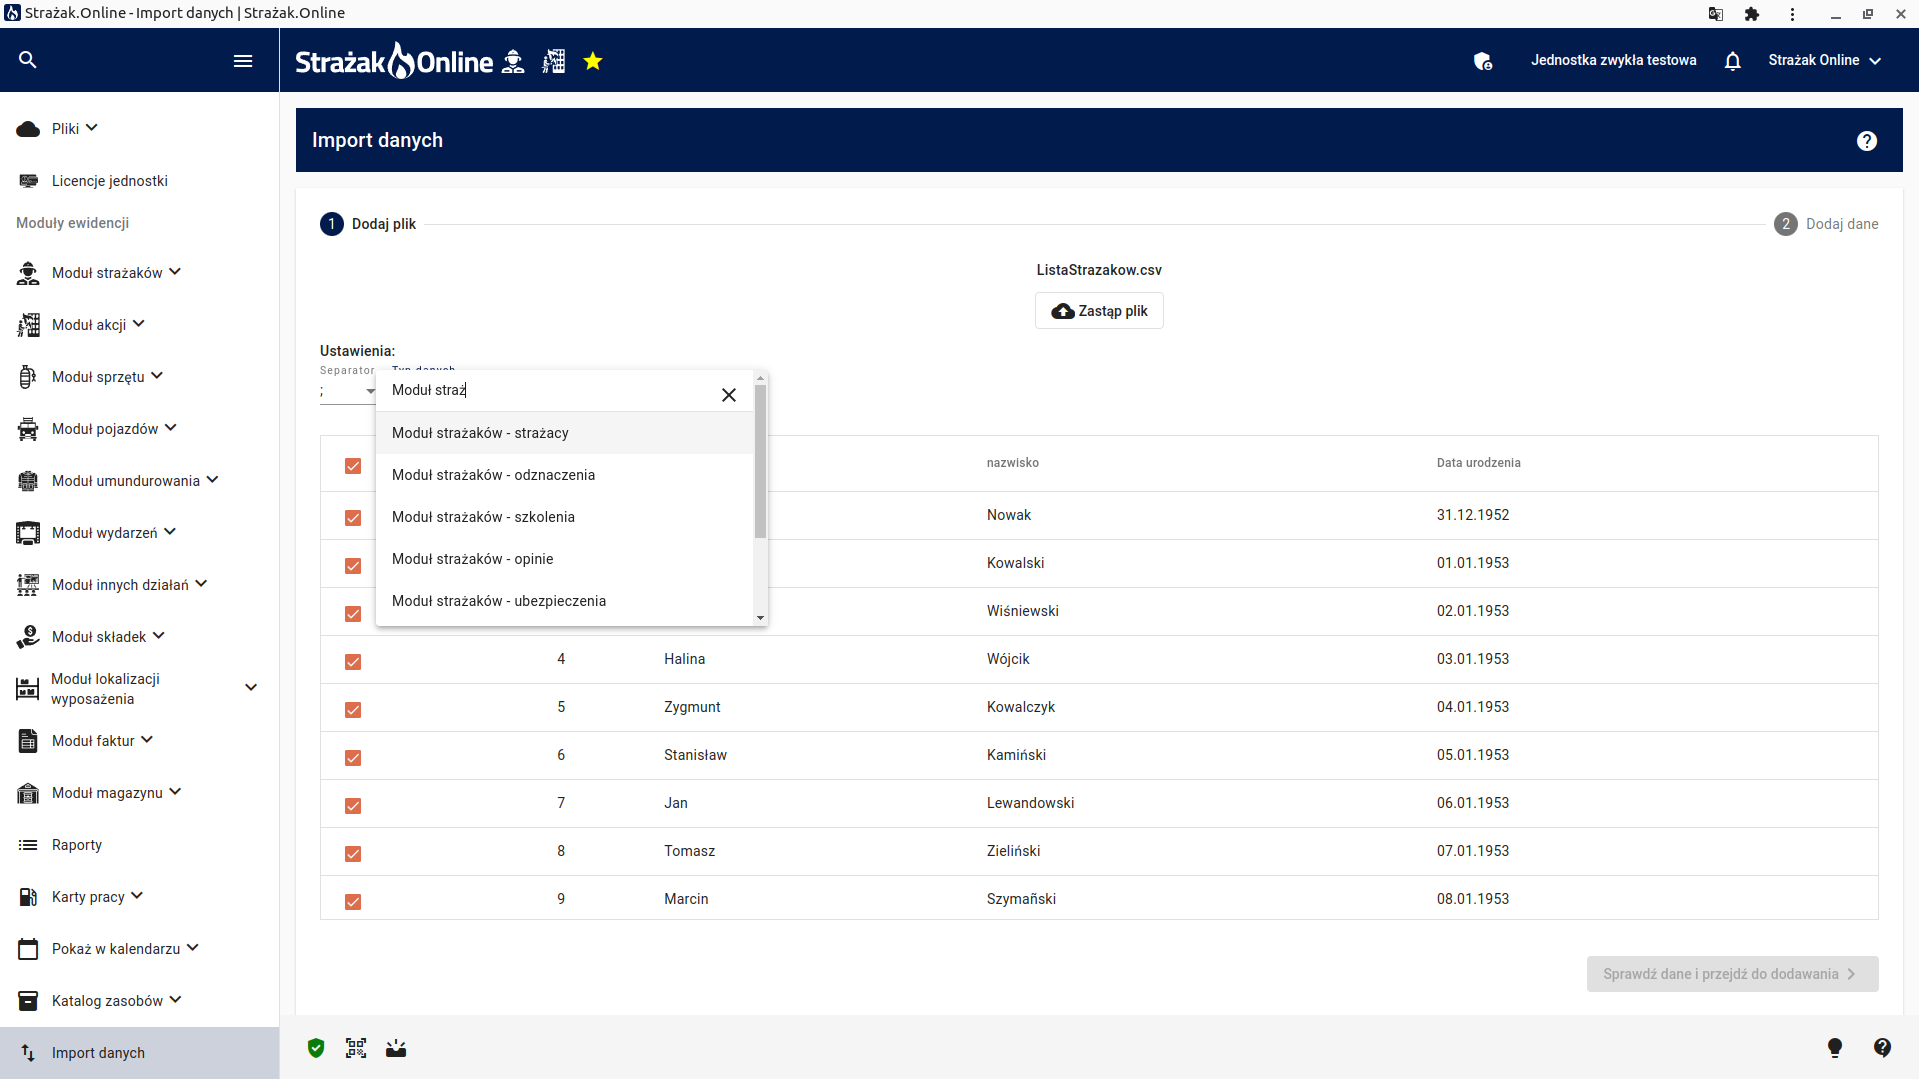This screenshot has width=1920, height=1080.
Task: Open the sidebar search icon
Action: 28,60
